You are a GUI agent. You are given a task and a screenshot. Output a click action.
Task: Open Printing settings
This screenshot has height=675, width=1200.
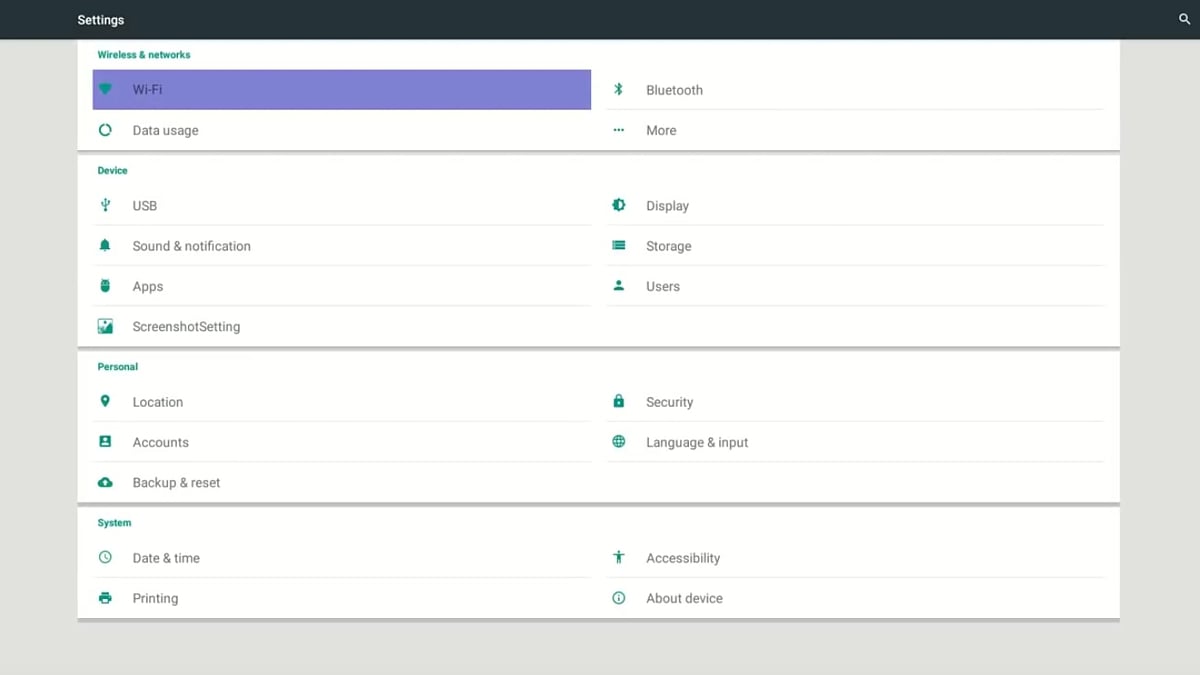tap(155, 597)
